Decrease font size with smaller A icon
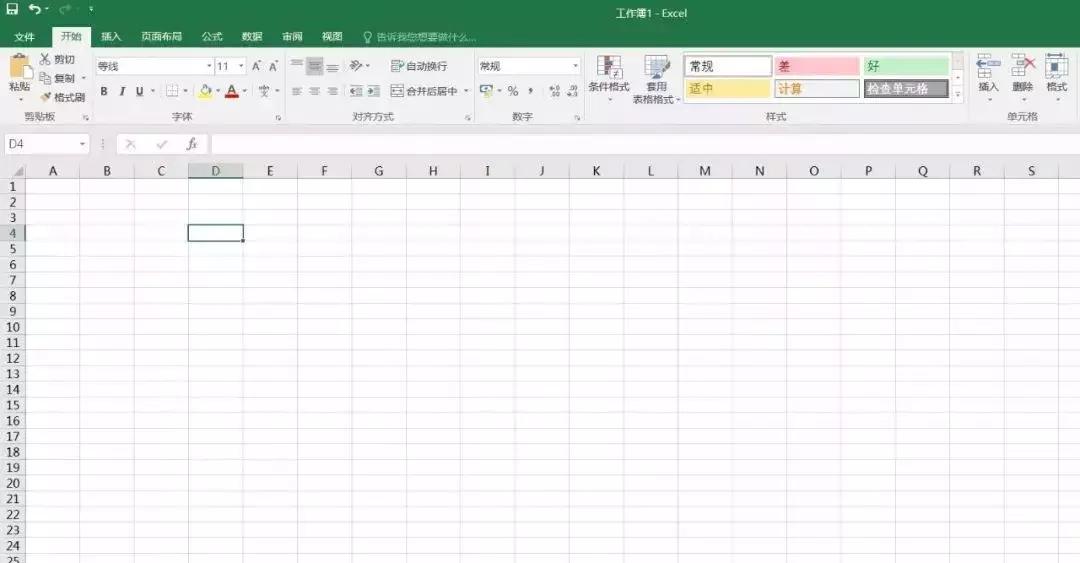Image resolution: width=1080 pixels, height=563 pixels. coord(273,66)
